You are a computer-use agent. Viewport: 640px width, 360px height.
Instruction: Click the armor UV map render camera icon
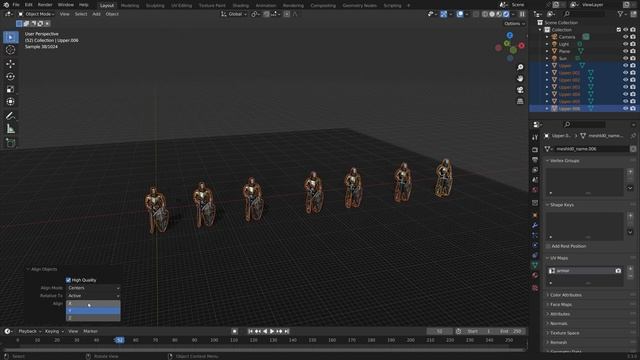618,271
